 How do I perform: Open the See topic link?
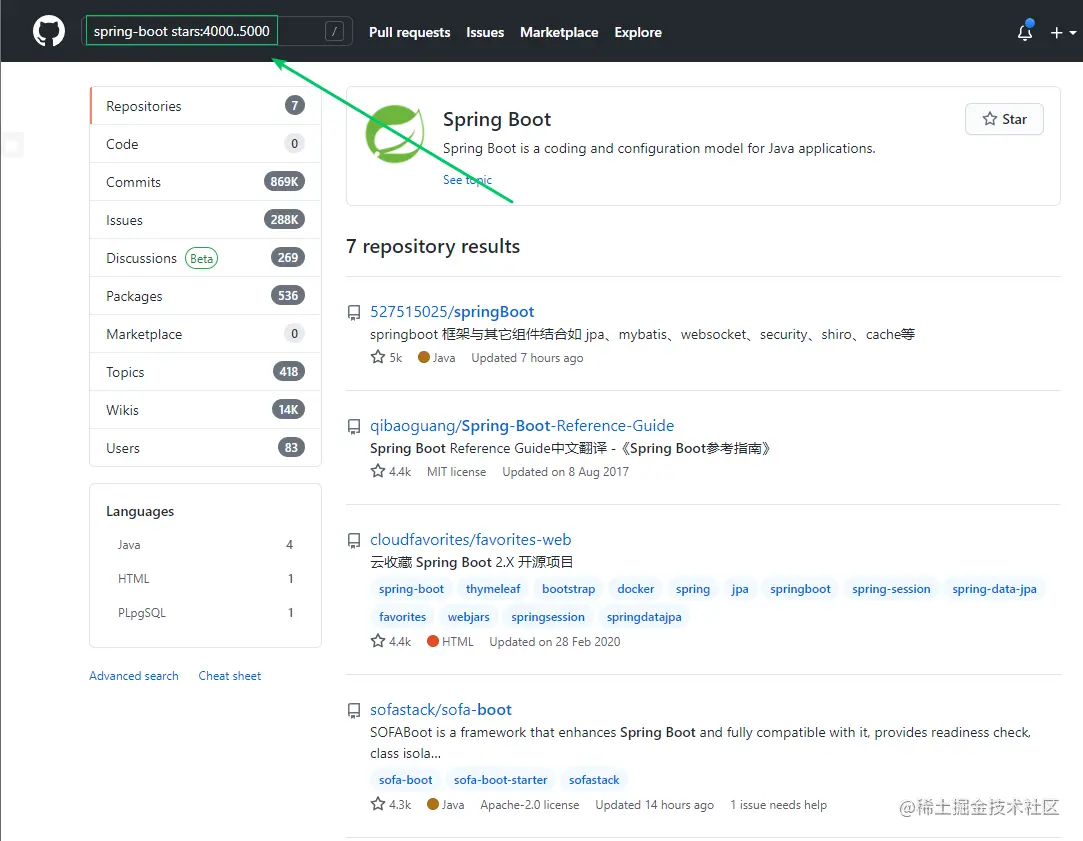coord(467,180)
